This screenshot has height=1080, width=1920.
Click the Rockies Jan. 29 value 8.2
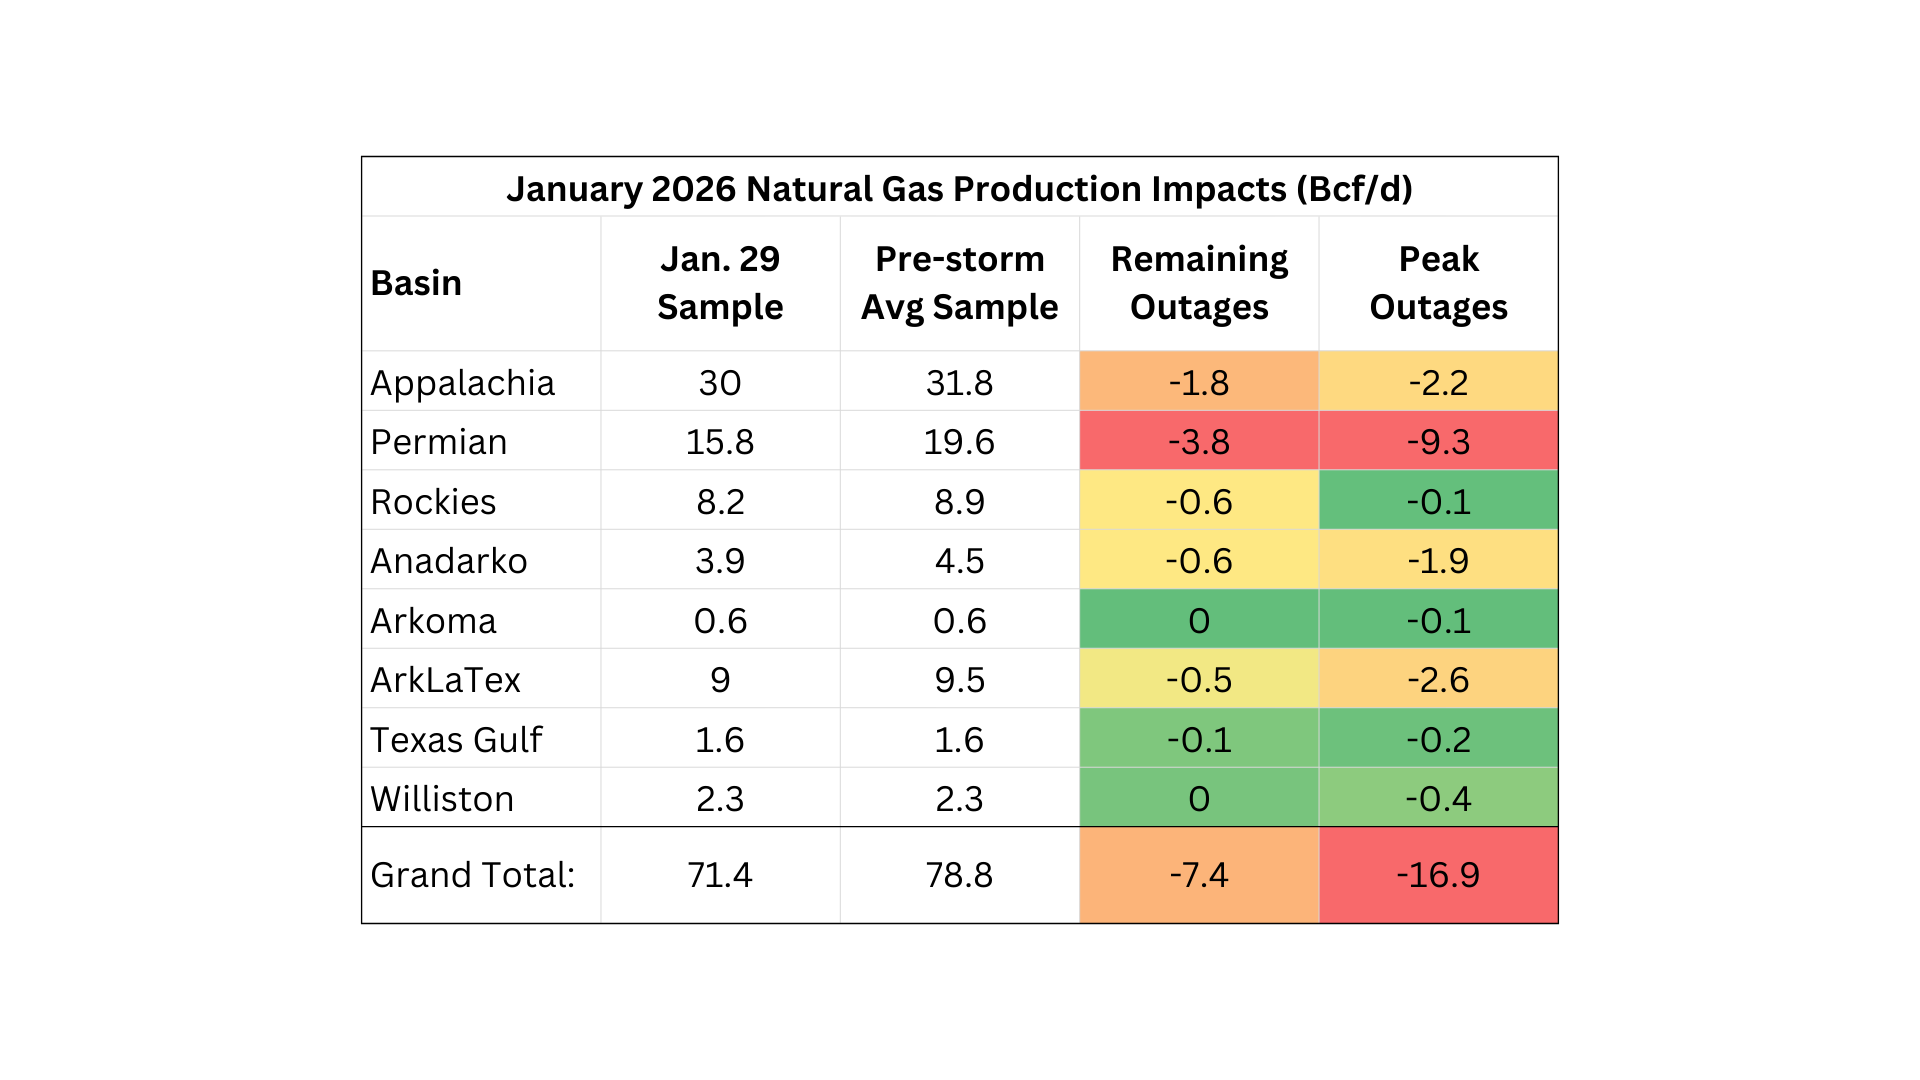tap(720, 502)
